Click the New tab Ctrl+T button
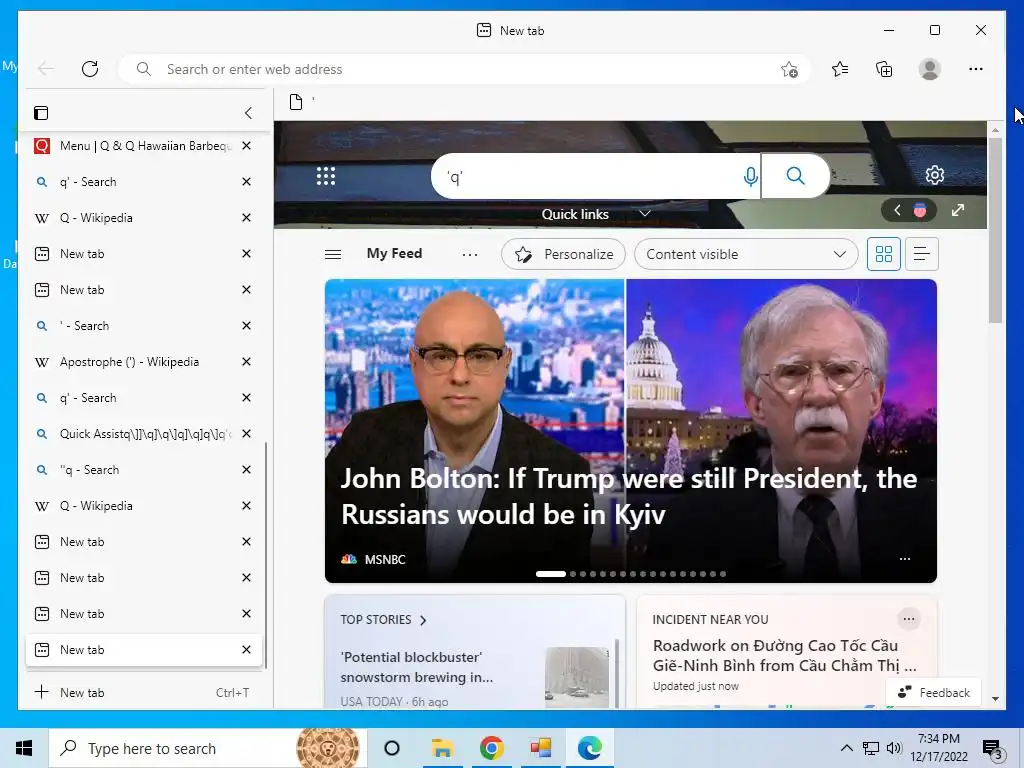The height and width of the screenshot is (768, 1024). pyautogui.click(x=144, y=692)
